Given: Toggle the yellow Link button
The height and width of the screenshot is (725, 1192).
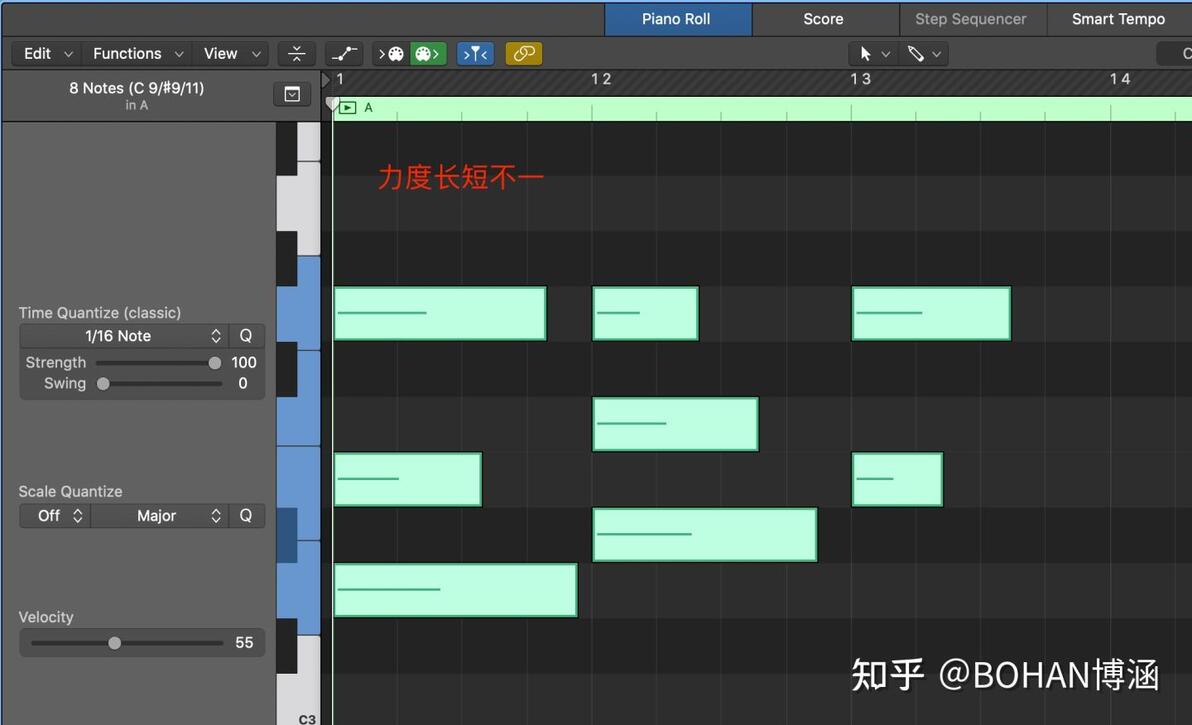Looking at the screenshot, I should 524,54.
